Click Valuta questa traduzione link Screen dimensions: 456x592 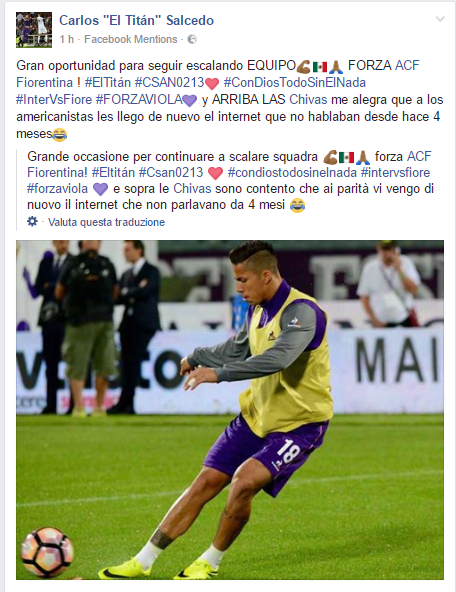point(106,222)
